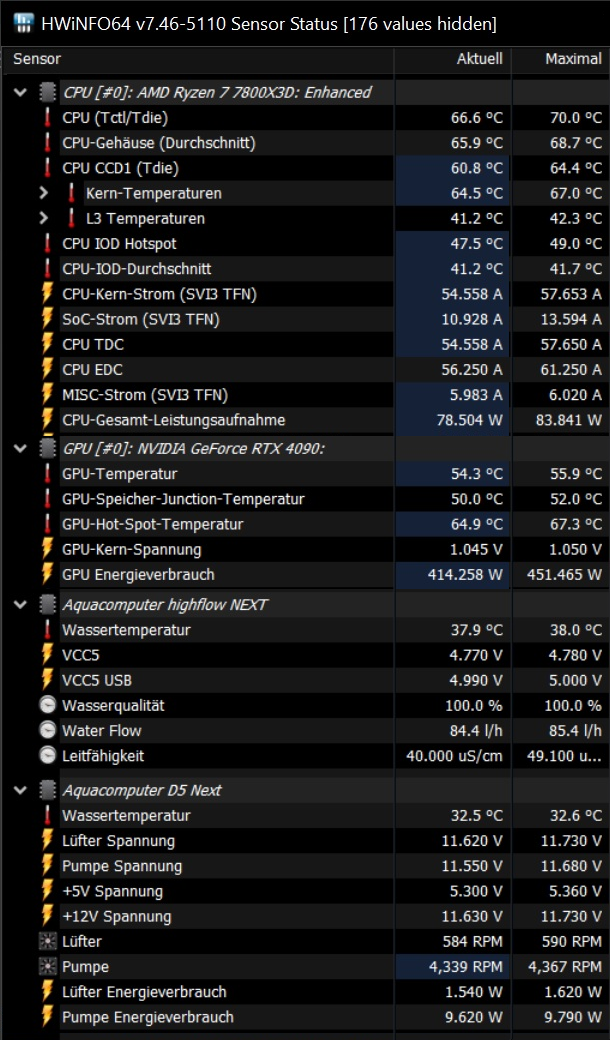Expand the L3 Temperaturen sub-rows
Screen dimensions: 610x1040
coord(44,218)
